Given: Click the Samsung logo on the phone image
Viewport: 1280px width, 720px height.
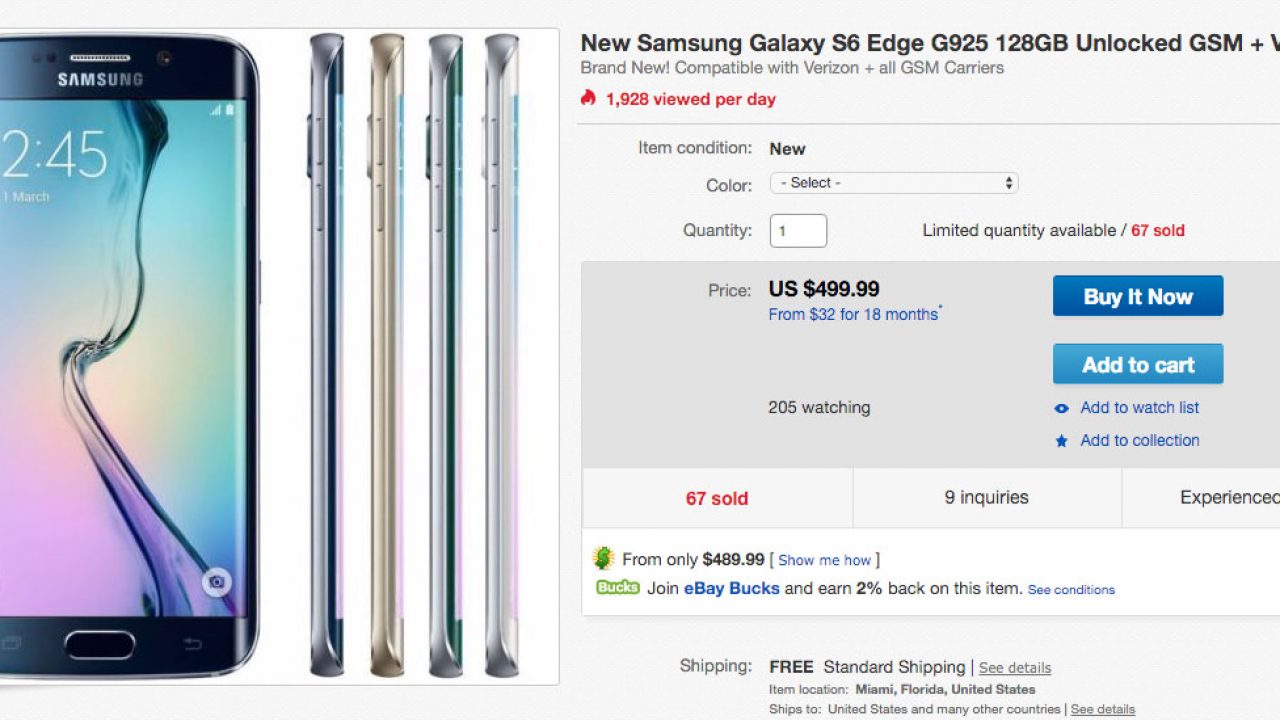Looking at the screenshot, I should tap(100, 80).
